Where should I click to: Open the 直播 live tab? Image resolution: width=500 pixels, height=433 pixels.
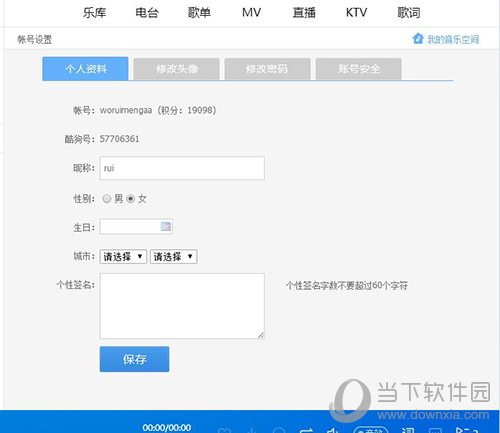pos(304,13)
